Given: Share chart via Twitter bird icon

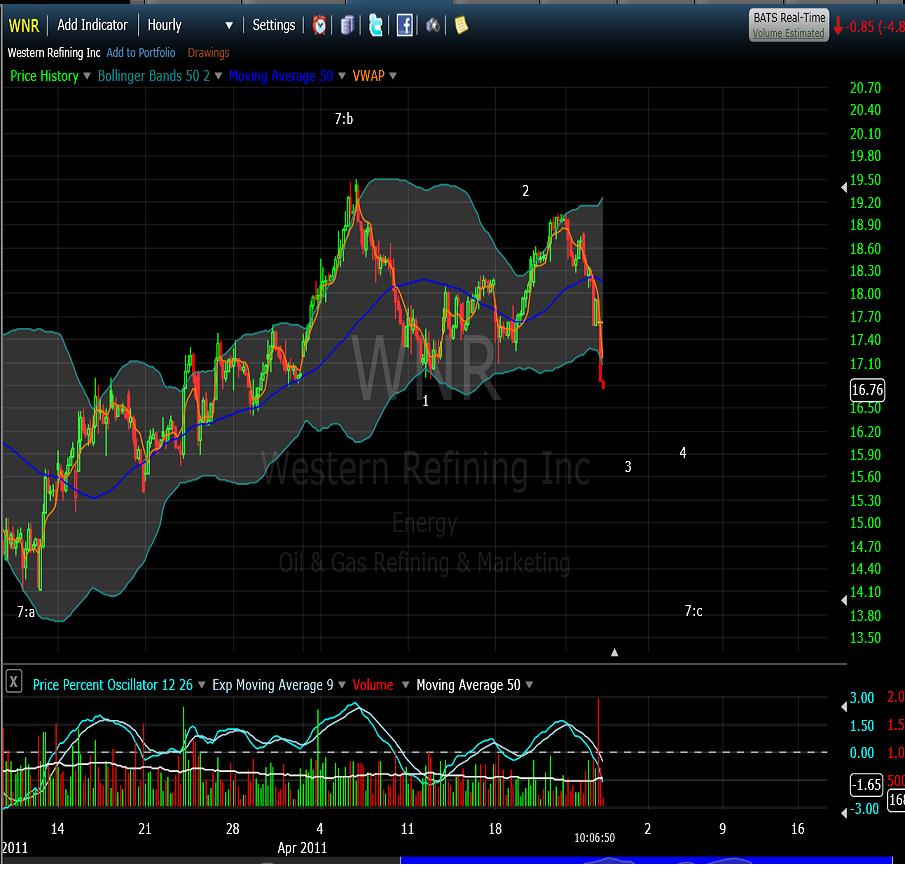Looking at the screenshot, I should coord(375,25).
